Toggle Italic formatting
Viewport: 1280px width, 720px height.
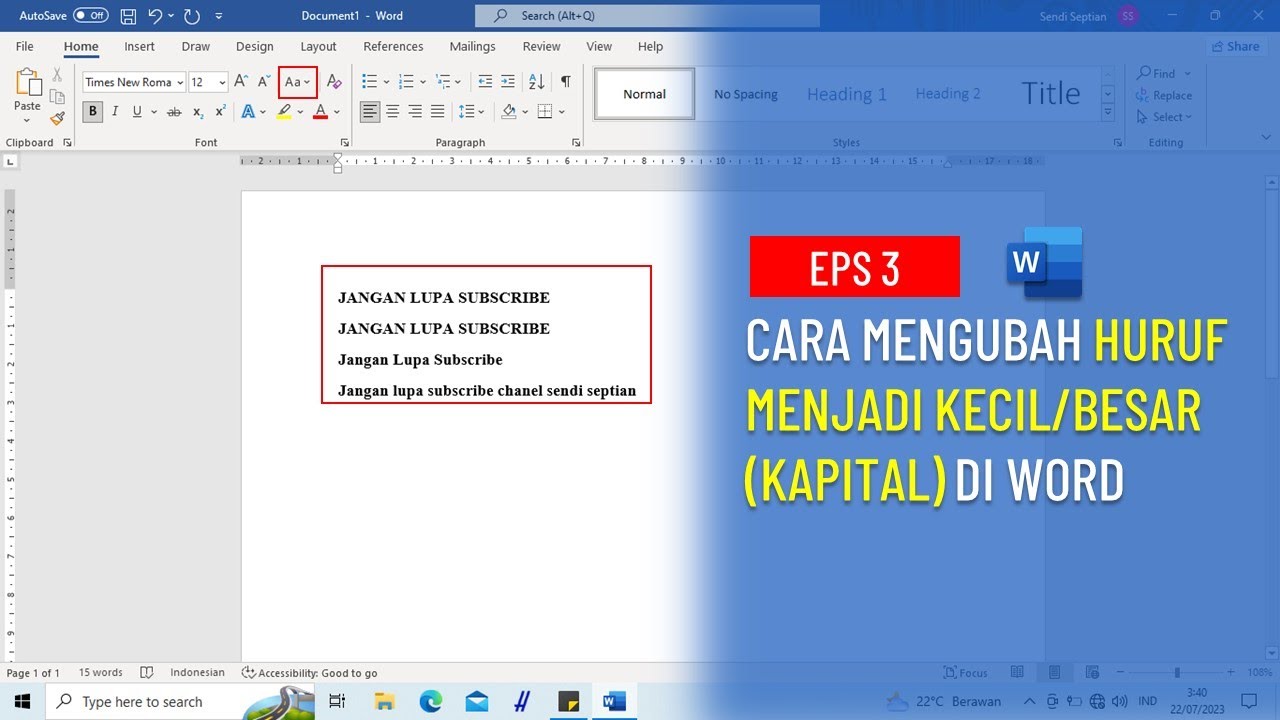[115, 112]
